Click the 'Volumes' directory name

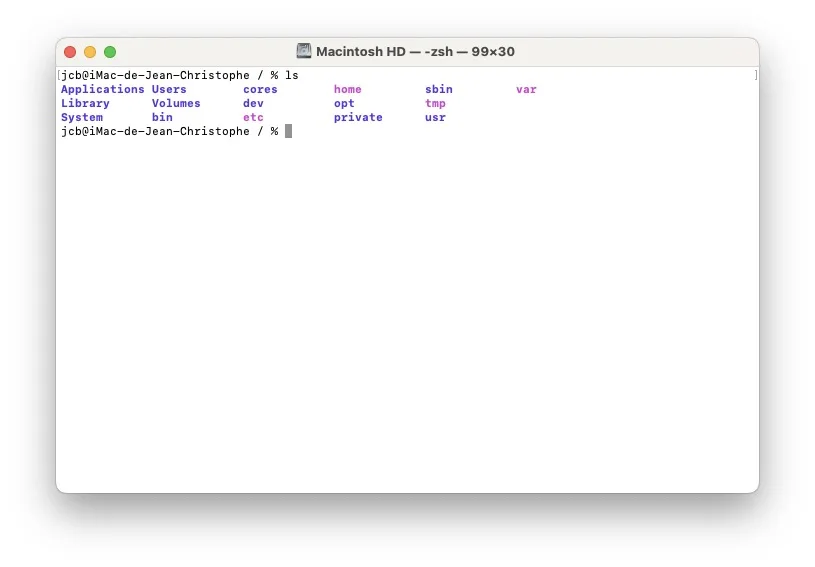point(176,103)
